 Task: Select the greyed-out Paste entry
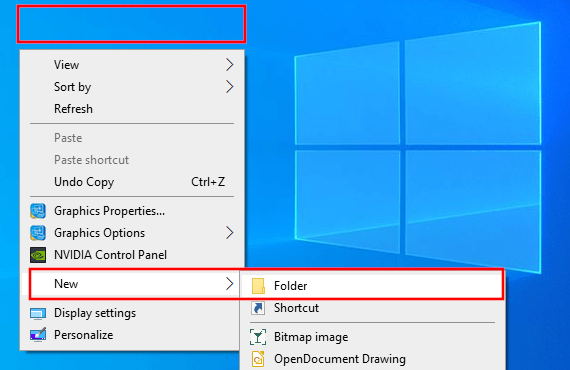[x=132, y=138]
